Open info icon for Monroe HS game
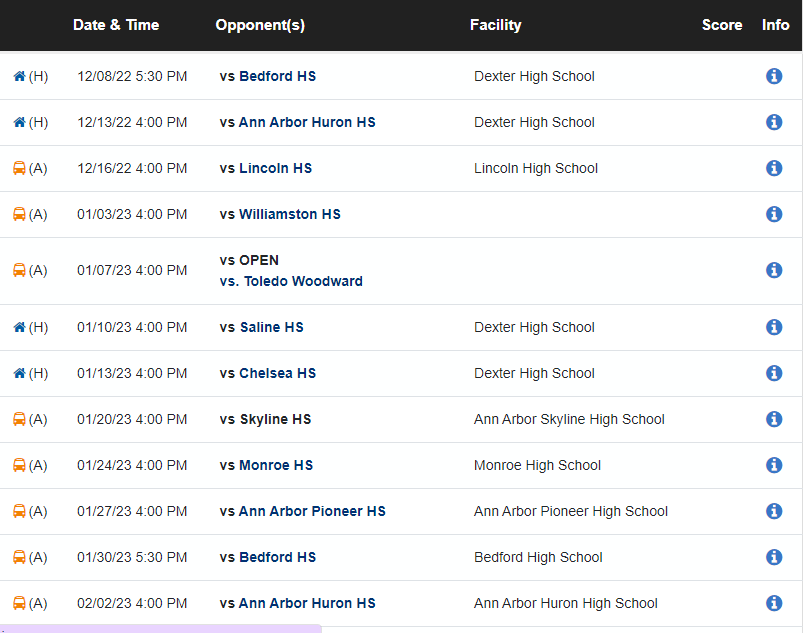The width and height of the screenshot is (806, 633). 773,465
